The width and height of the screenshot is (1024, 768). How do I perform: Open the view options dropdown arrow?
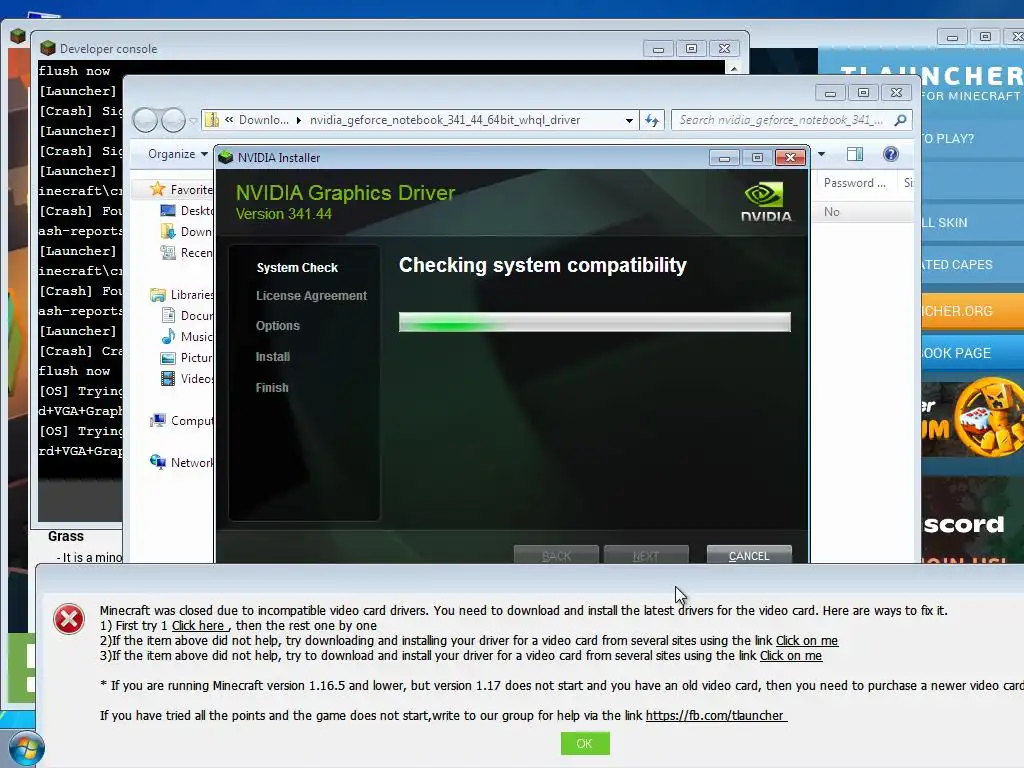pyautogui.click(x=822, y=154)
